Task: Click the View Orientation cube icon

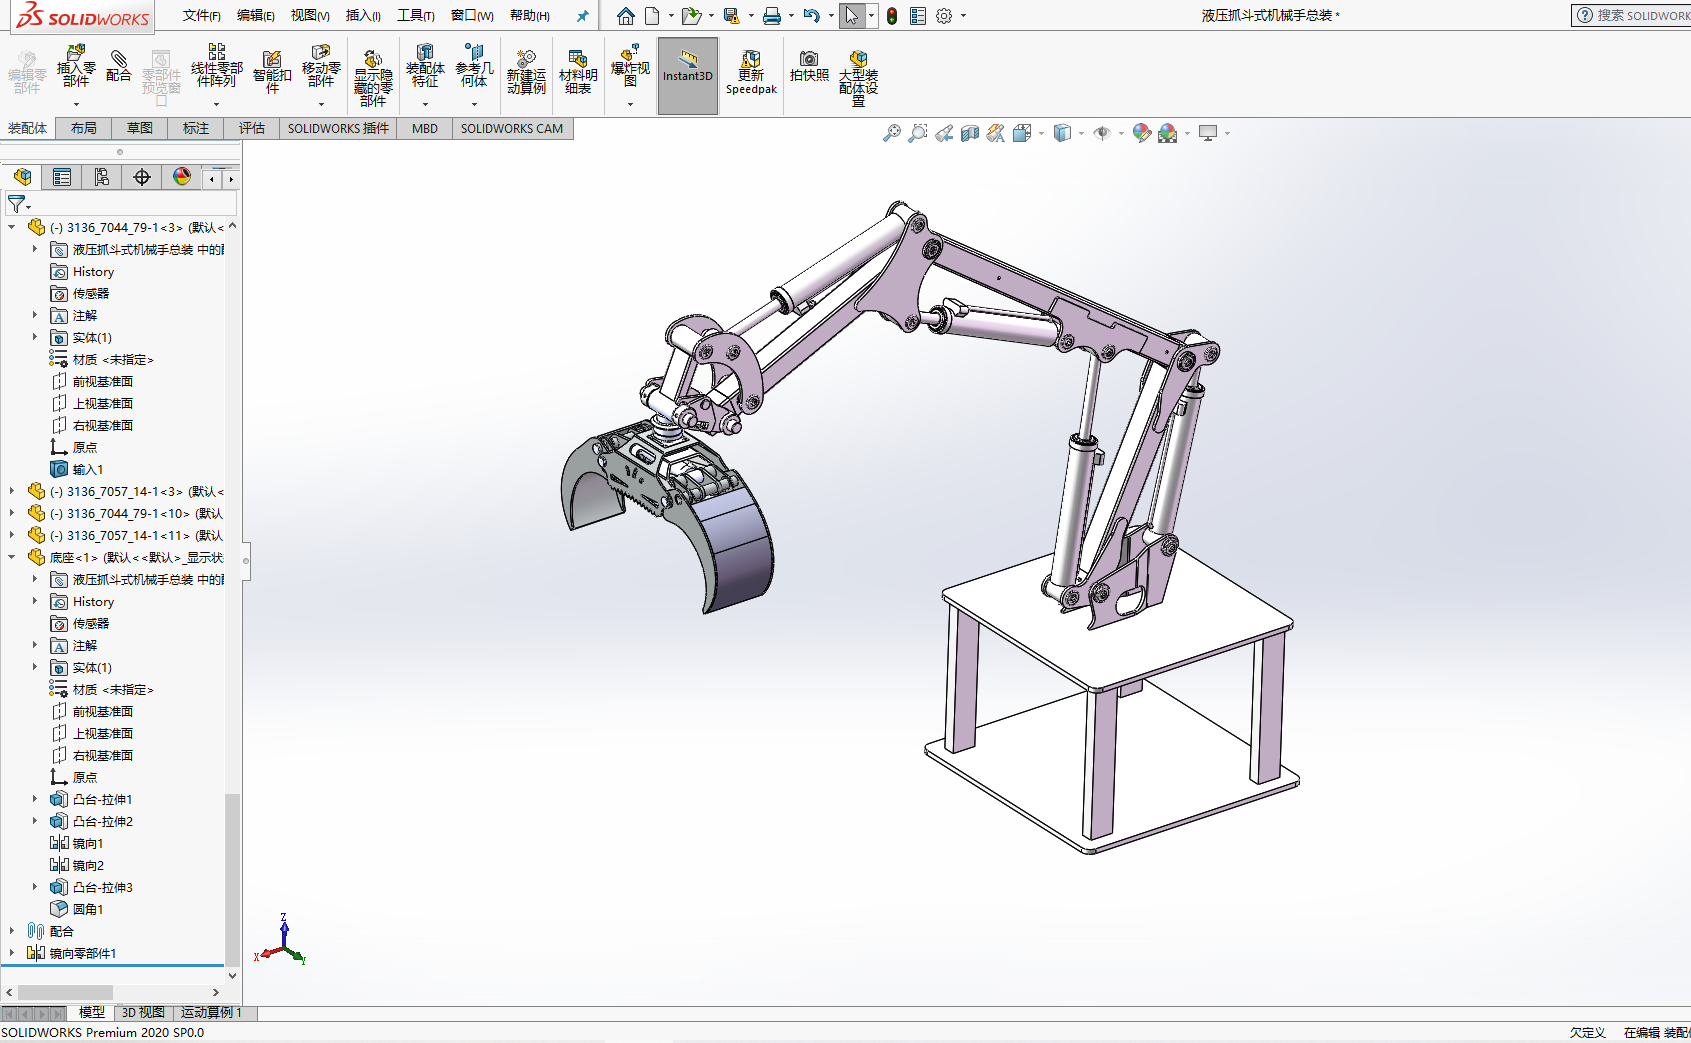Action: point(1021,133)
